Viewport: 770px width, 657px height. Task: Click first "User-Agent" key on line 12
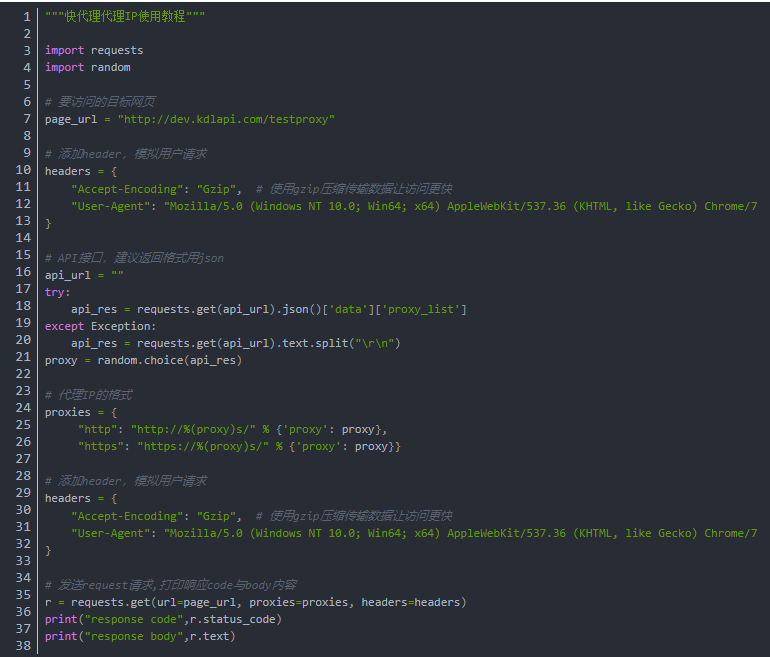tap(110, 206)
